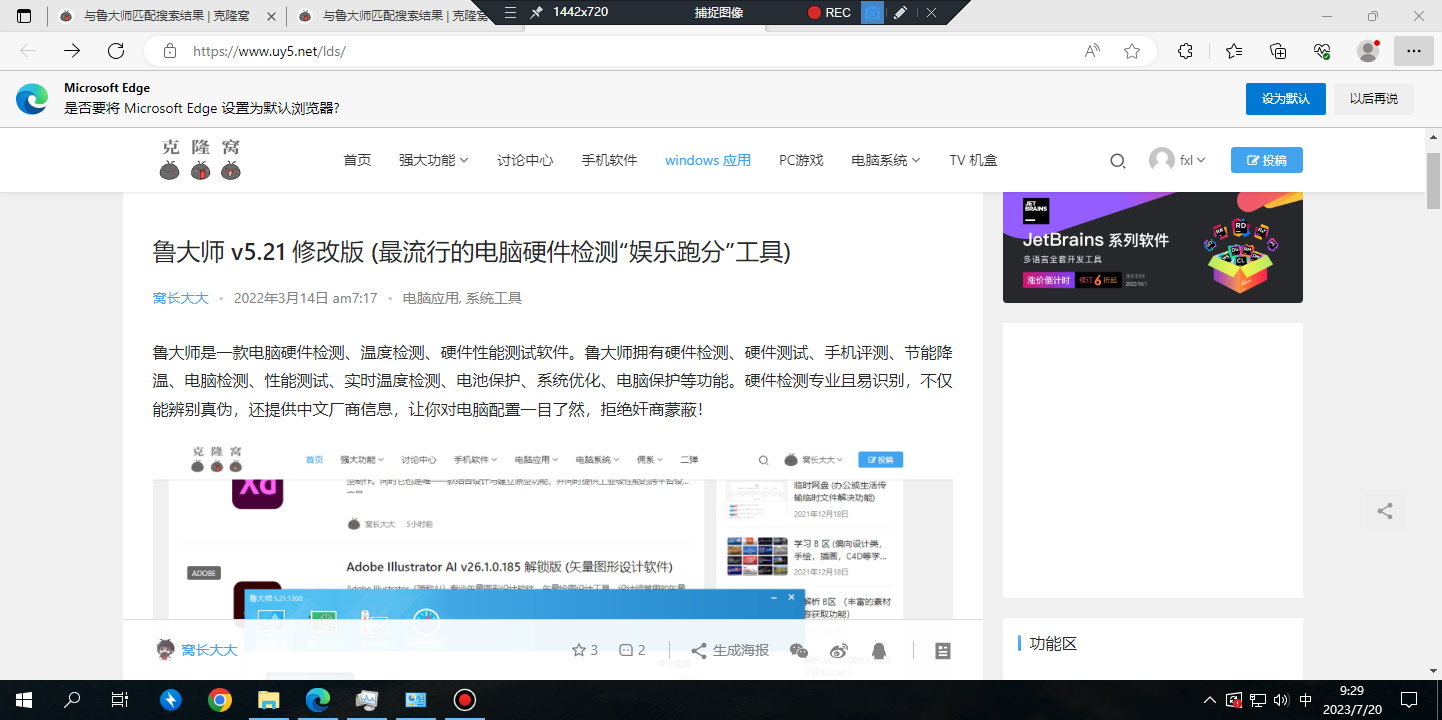Click the read aloud icon in address bar
The image size is (1442, 720).
click(1093, 51)
